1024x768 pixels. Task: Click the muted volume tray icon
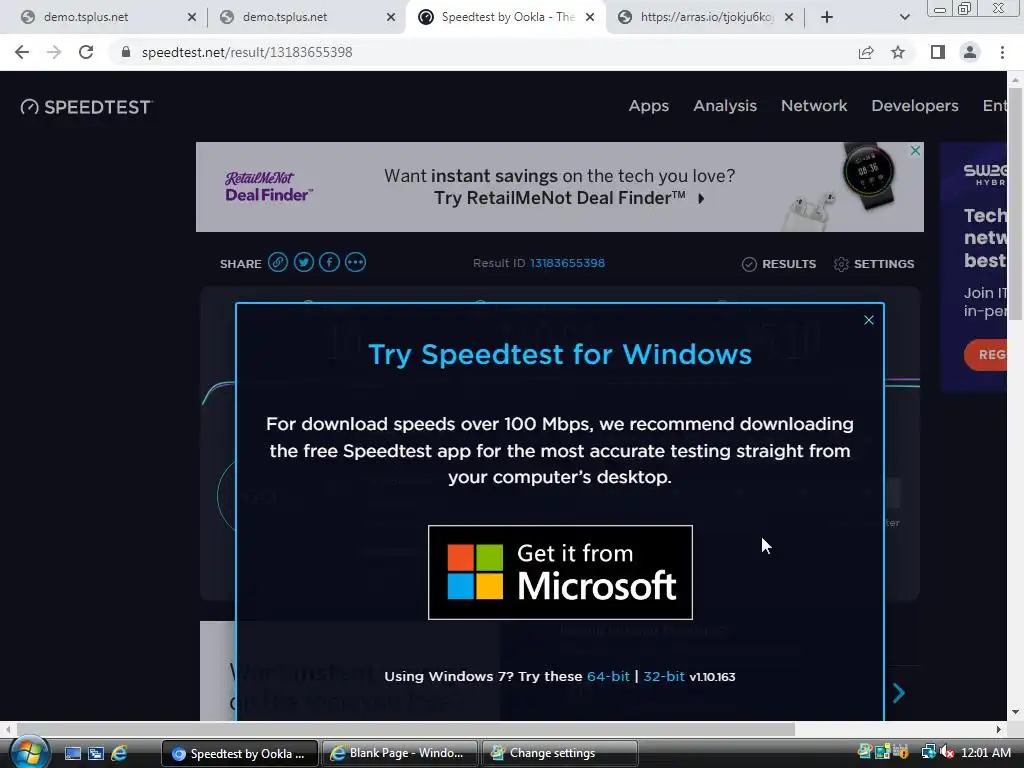tap(947, 752)
